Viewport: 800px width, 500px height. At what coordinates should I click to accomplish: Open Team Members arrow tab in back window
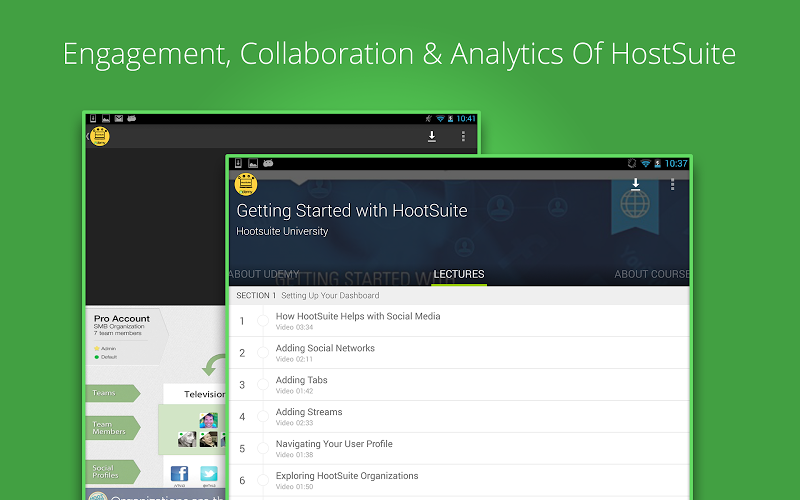[112, 428]
